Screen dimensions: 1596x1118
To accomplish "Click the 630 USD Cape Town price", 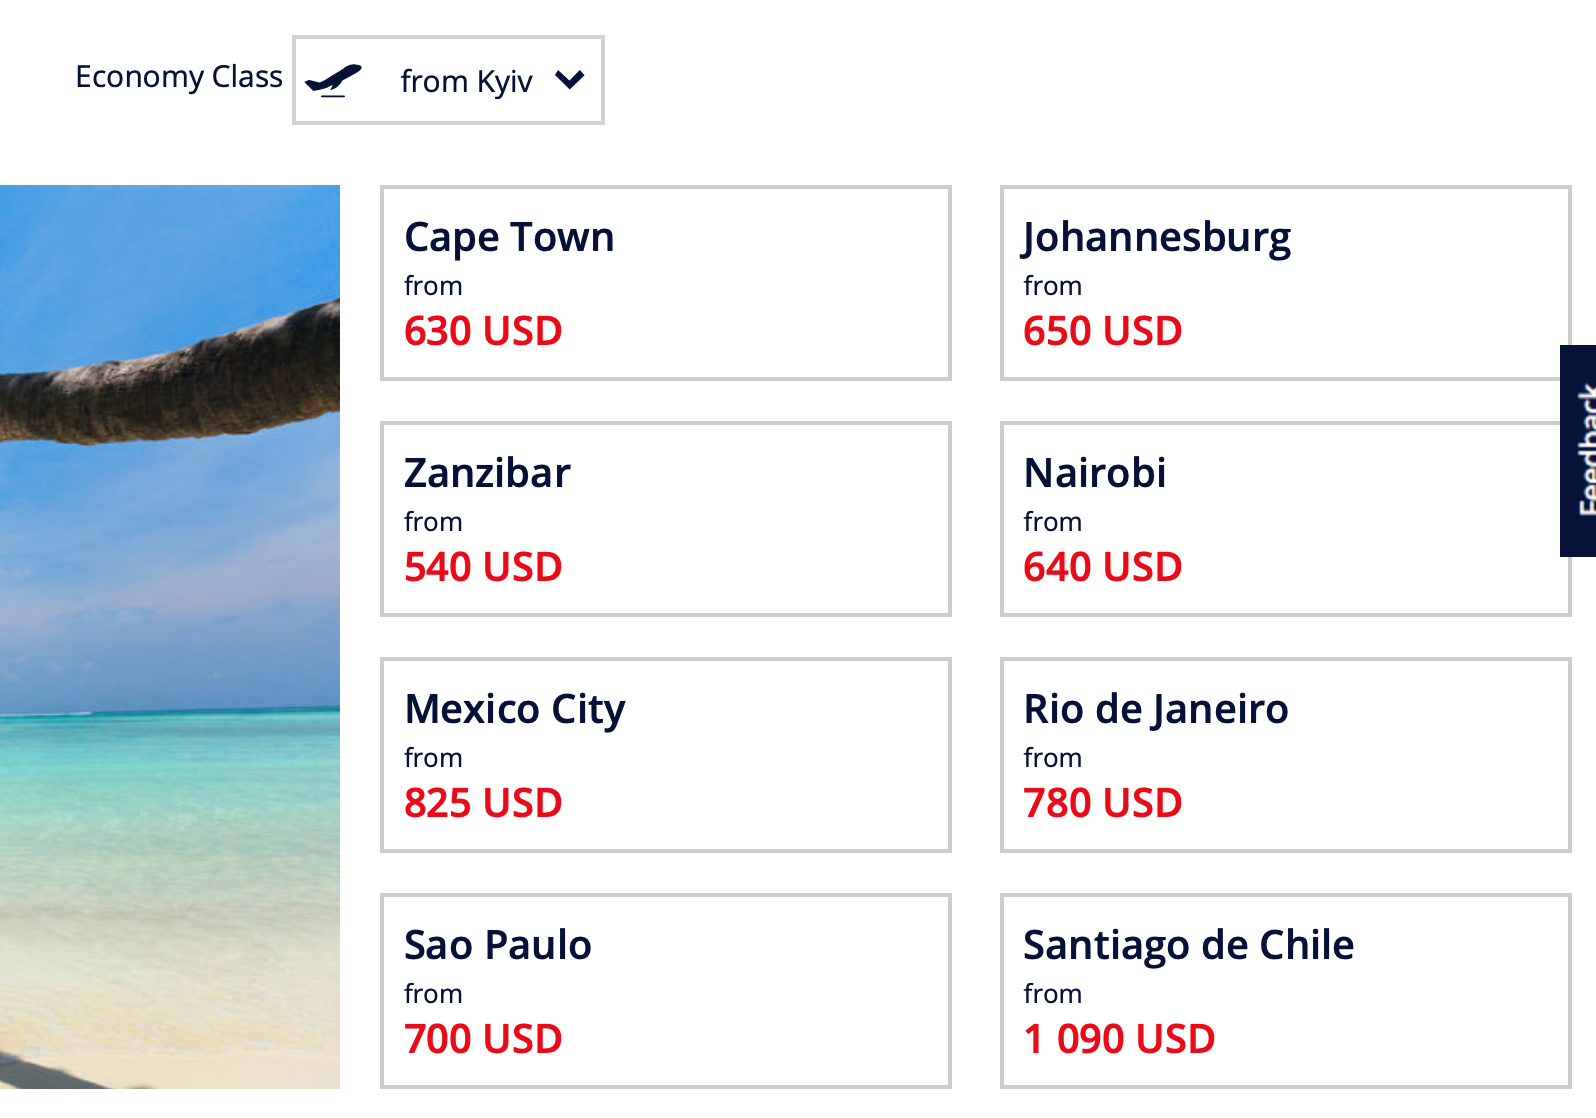I will [483, 331].
